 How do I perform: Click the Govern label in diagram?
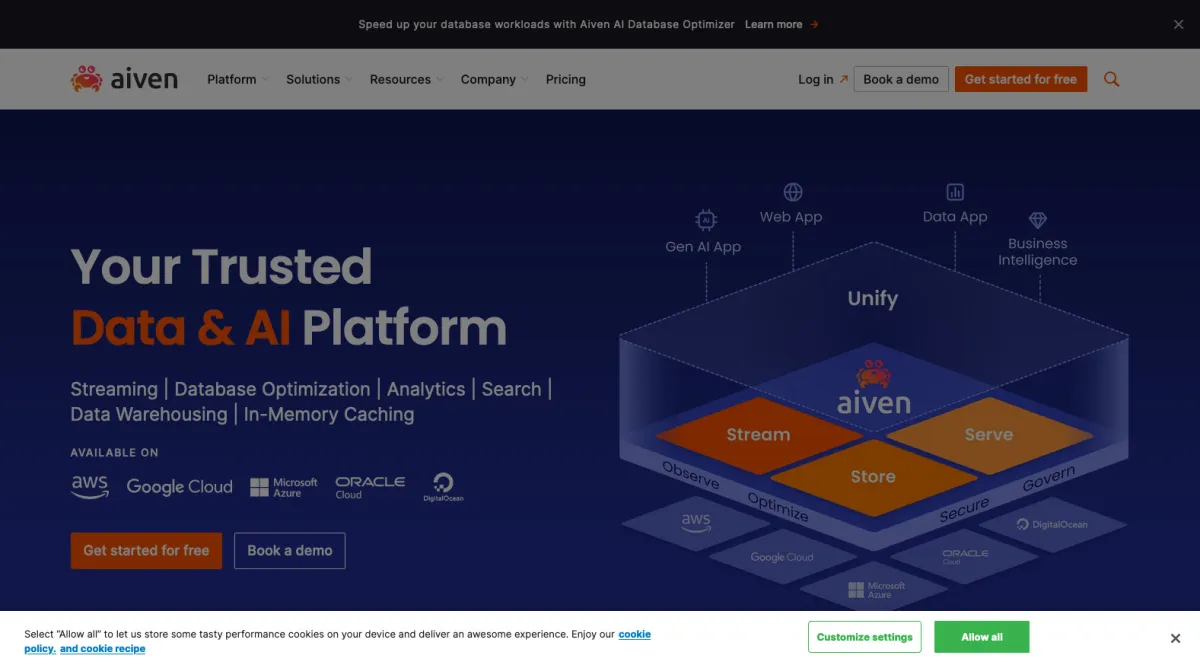coord(1049,478)
